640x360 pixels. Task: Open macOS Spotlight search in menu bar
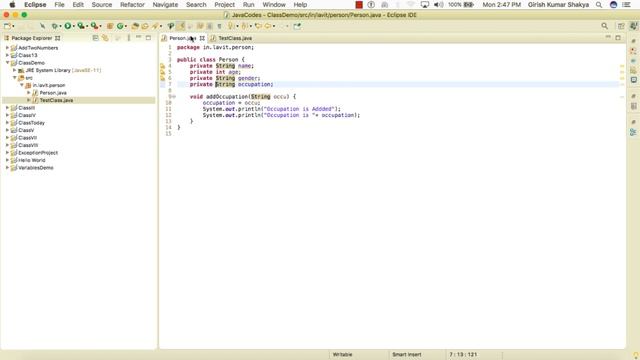(599, 5)
